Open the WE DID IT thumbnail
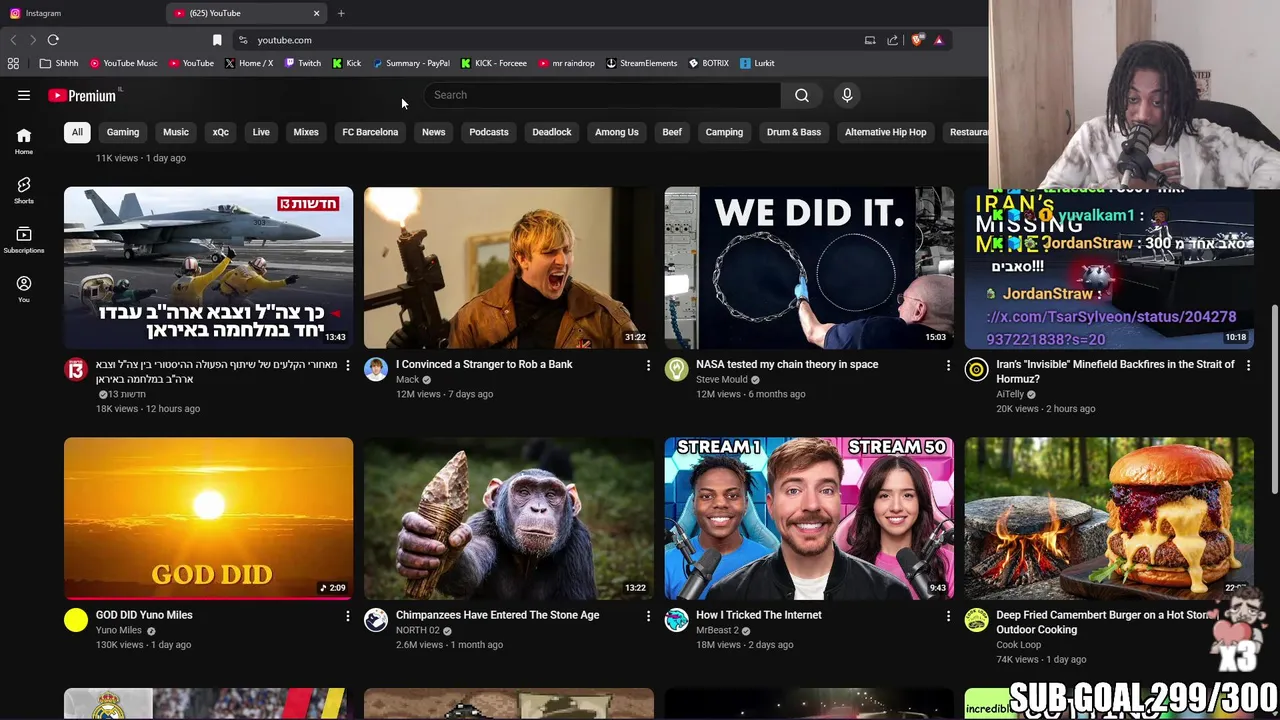The height and width of the screenshot is (720, 1280). 809,267
